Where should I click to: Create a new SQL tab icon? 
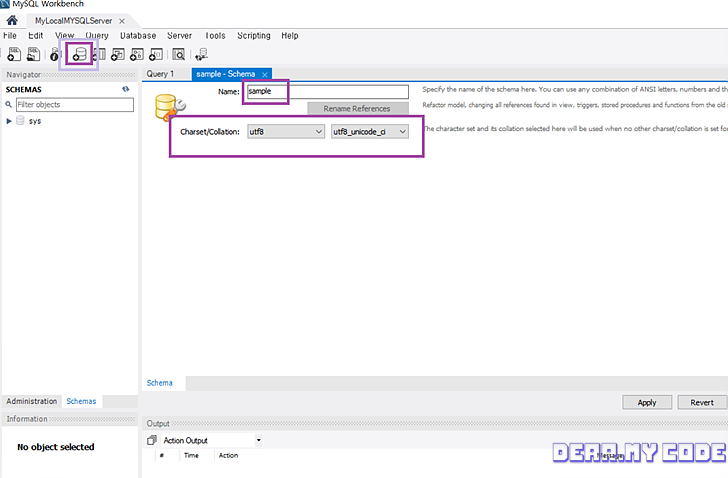point(14,54)
